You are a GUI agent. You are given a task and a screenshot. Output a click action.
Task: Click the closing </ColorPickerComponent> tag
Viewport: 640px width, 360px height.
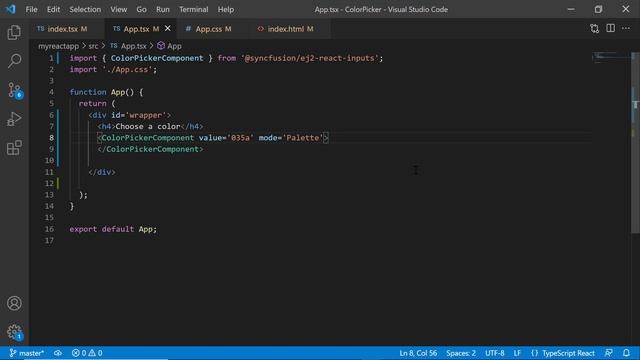[x=150, y=149]
